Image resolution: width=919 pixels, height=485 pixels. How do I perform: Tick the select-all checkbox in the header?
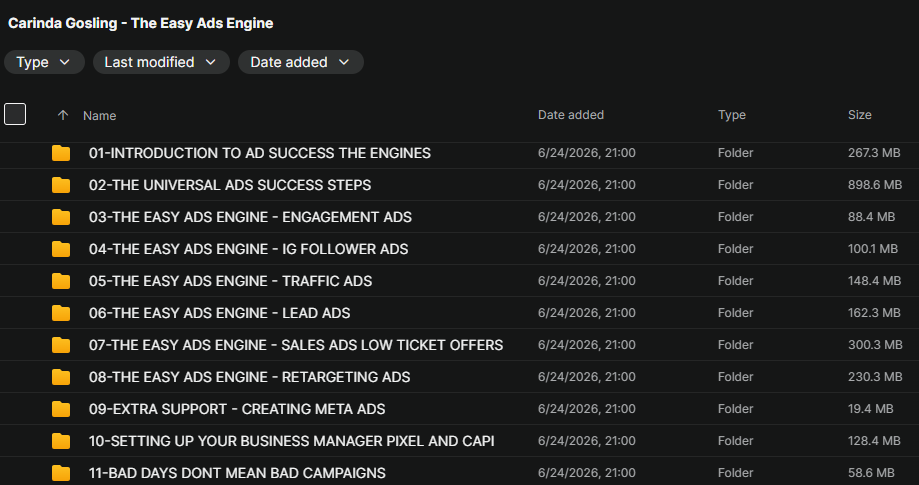click(x=15, y=114)
